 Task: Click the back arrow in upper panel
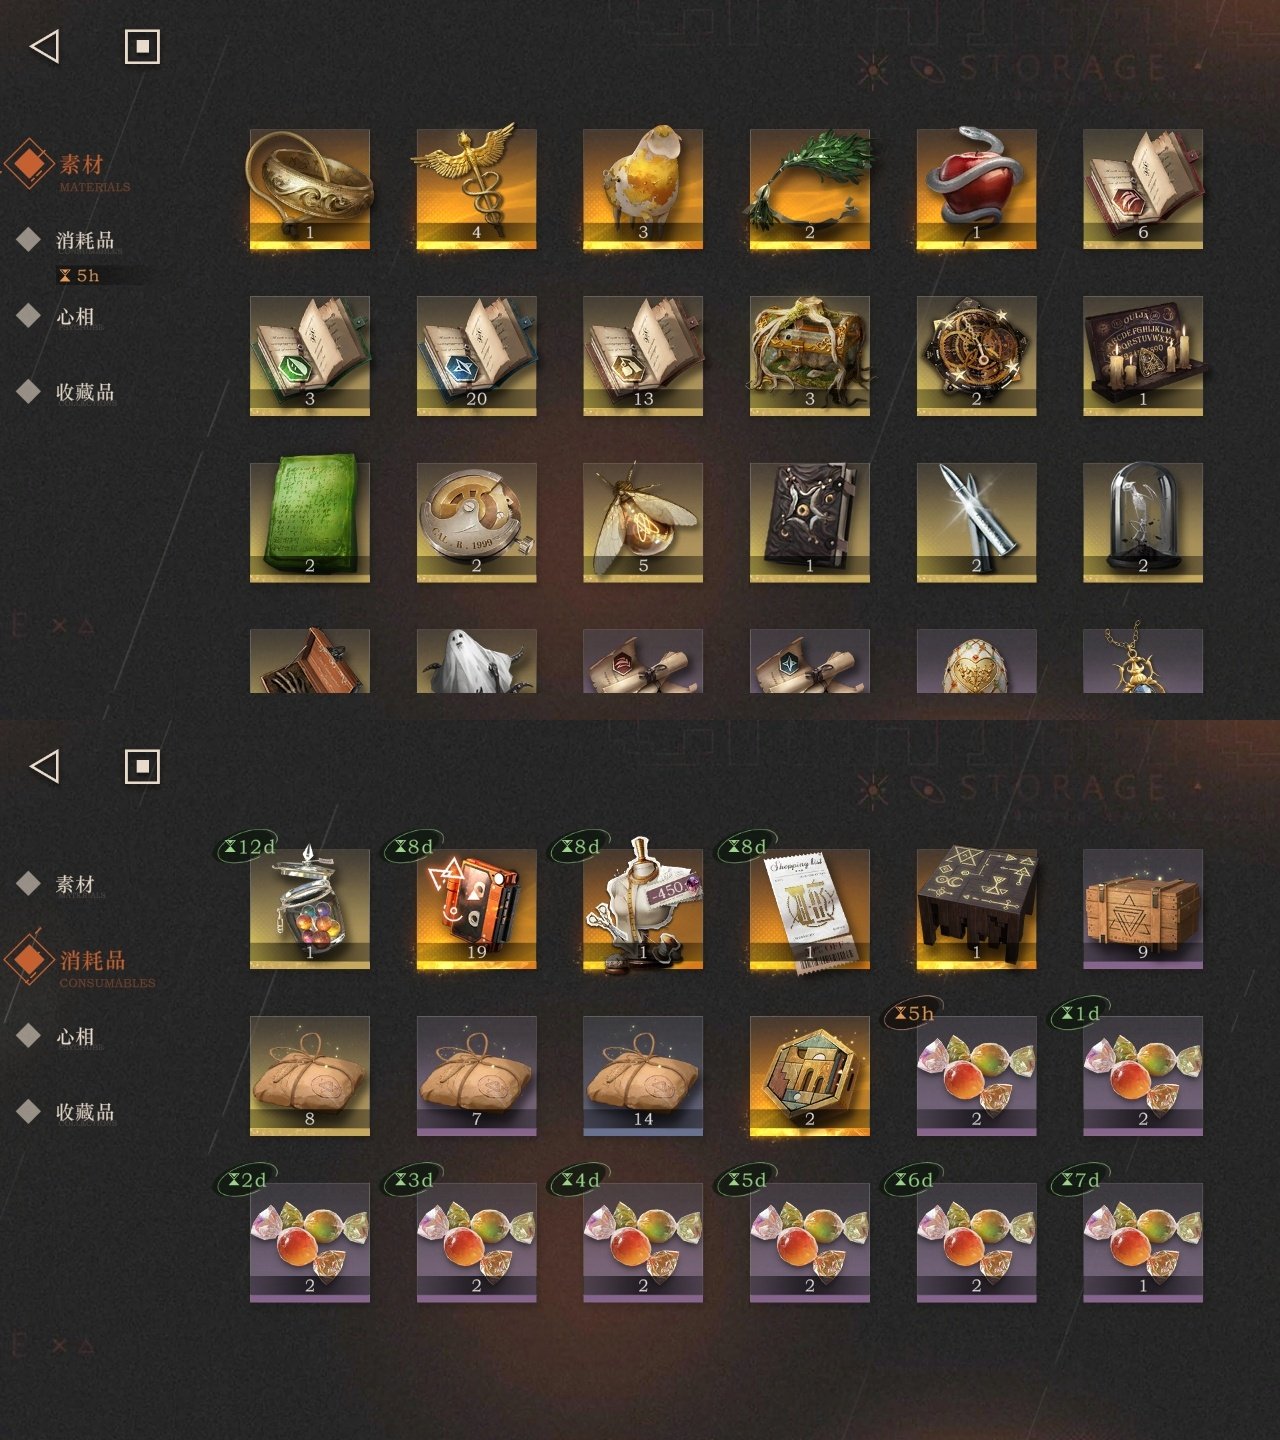click(x=45, y=46)
